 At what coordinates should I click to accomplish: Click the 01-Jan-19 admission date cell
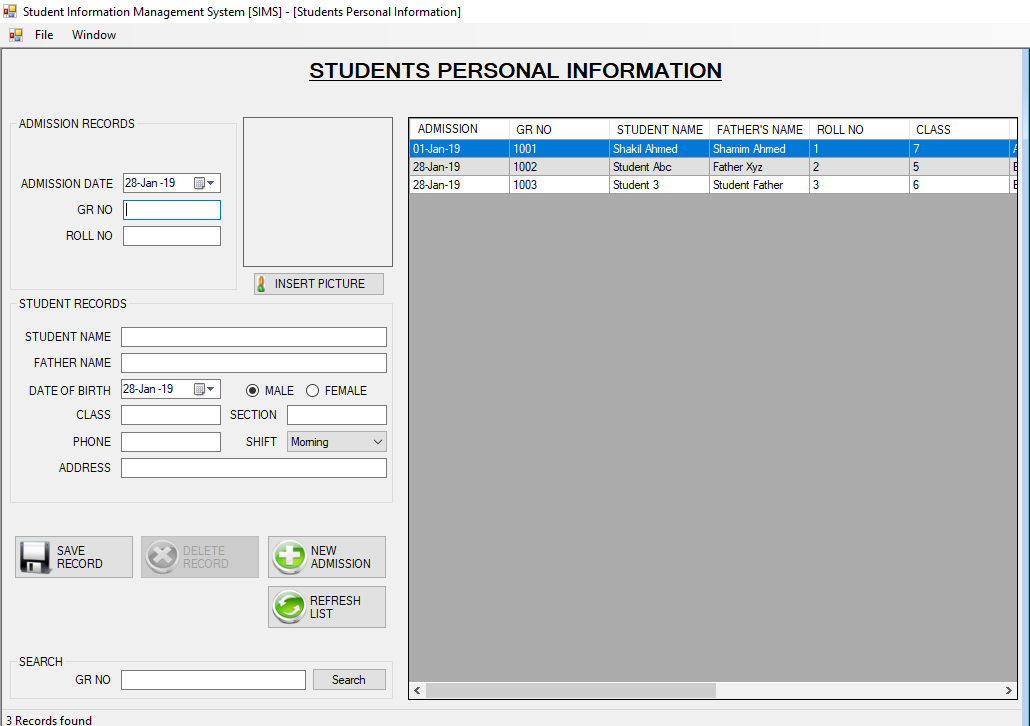click(x=459, y=149)
